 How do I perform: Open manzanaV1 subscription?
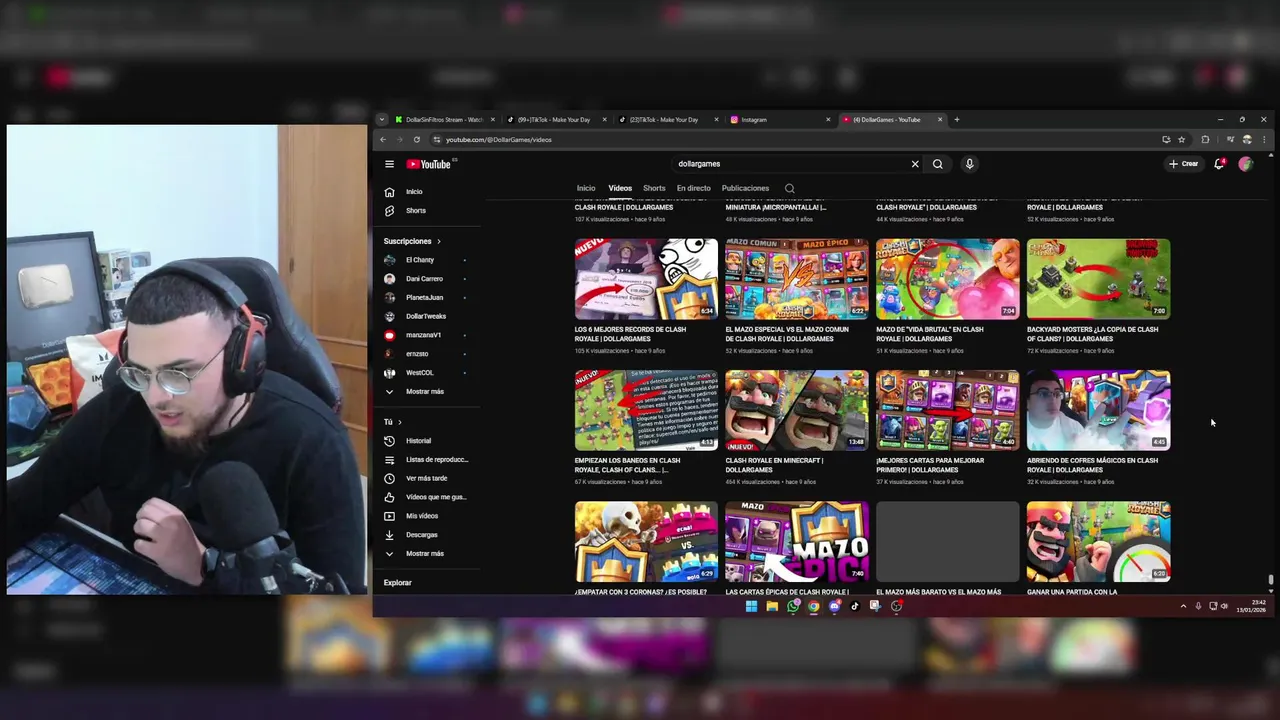(426, 335)
